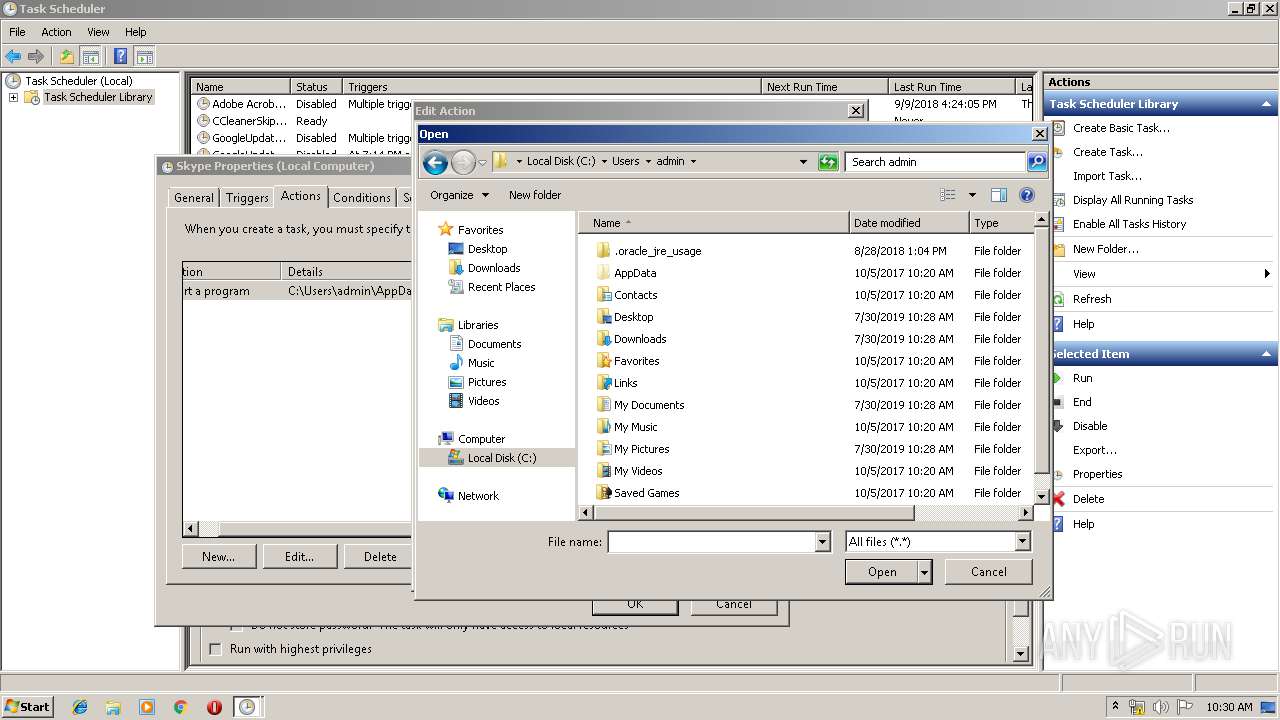Click the Back arrow in Task Scheduler toolbar

click(x=13, y=57)
